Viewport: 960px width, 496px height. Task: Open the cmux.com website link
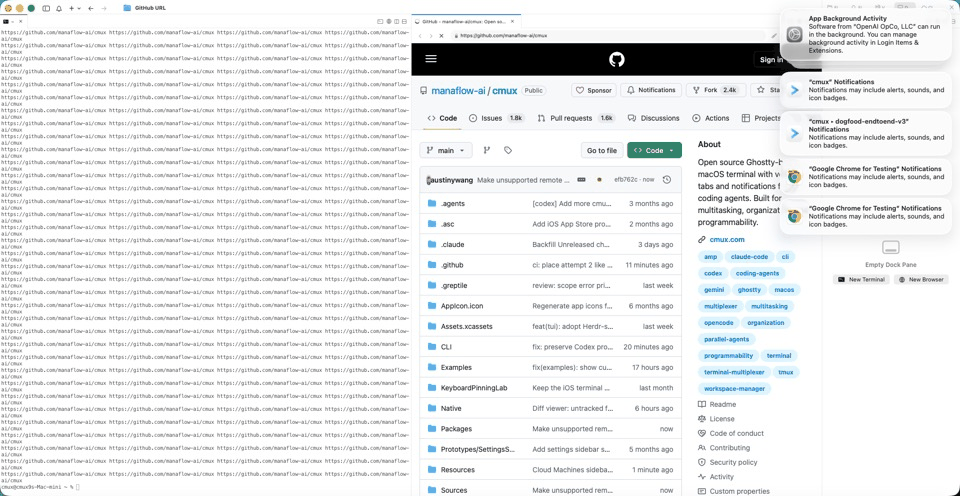[x=727, y=239]
